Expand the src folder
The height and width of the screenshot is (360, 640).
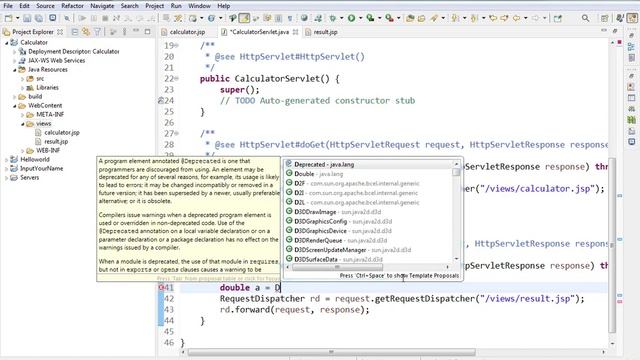click(22, 78)
